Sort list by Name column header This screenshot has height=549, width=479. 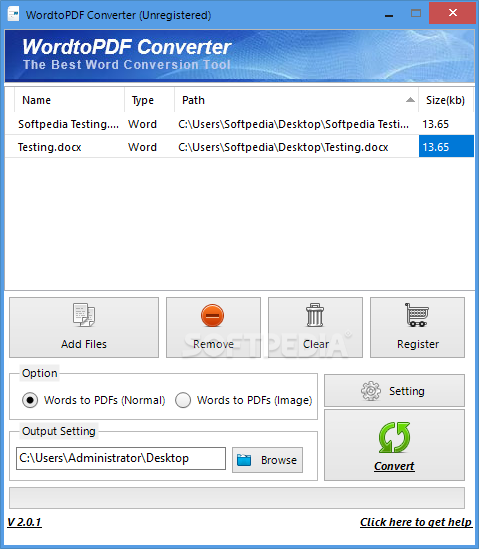point(69,100)
